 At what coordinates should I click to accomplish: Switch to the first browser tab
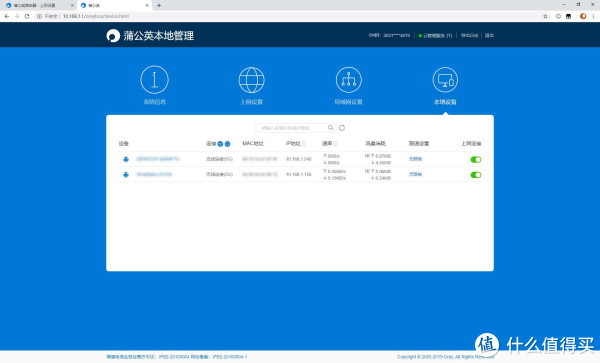38,5
